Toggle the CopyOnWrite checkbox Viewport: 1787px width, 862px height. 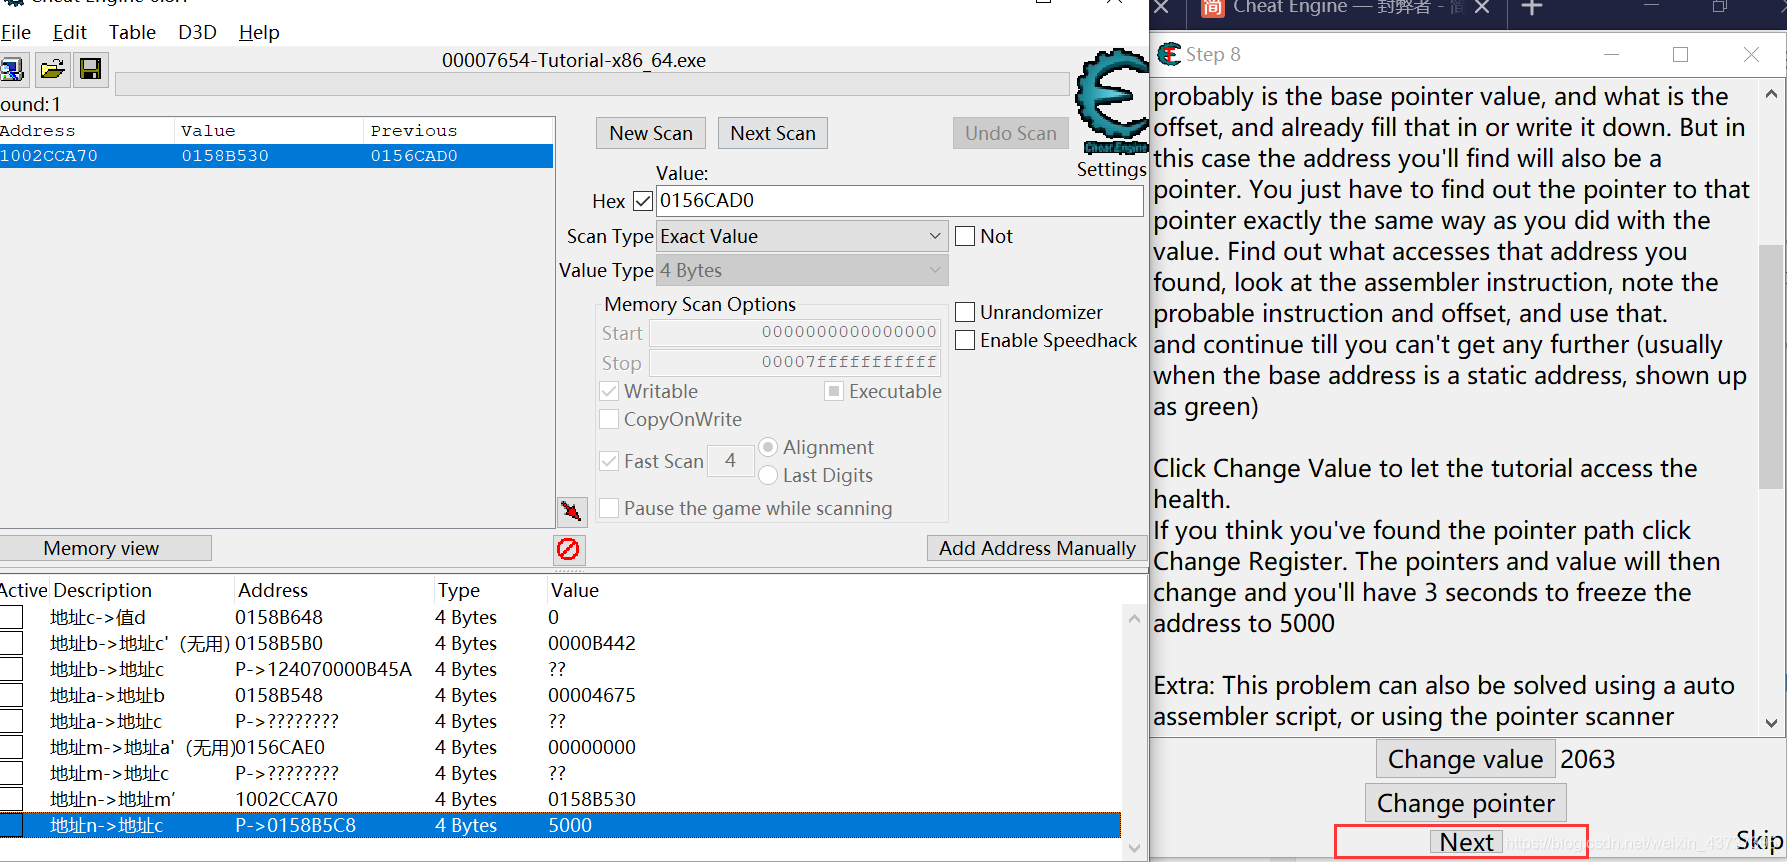(x=609, y=419)
